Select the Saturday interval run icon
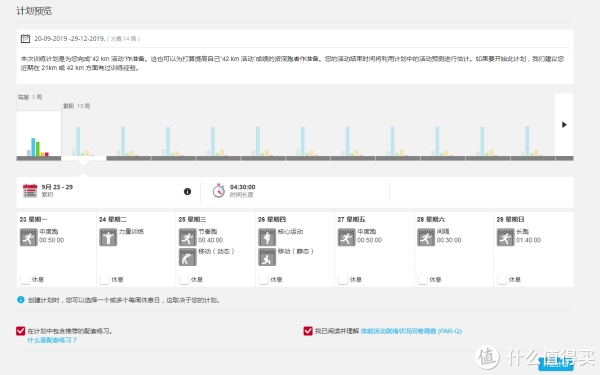600x375 pixels. tap(426, 237)
